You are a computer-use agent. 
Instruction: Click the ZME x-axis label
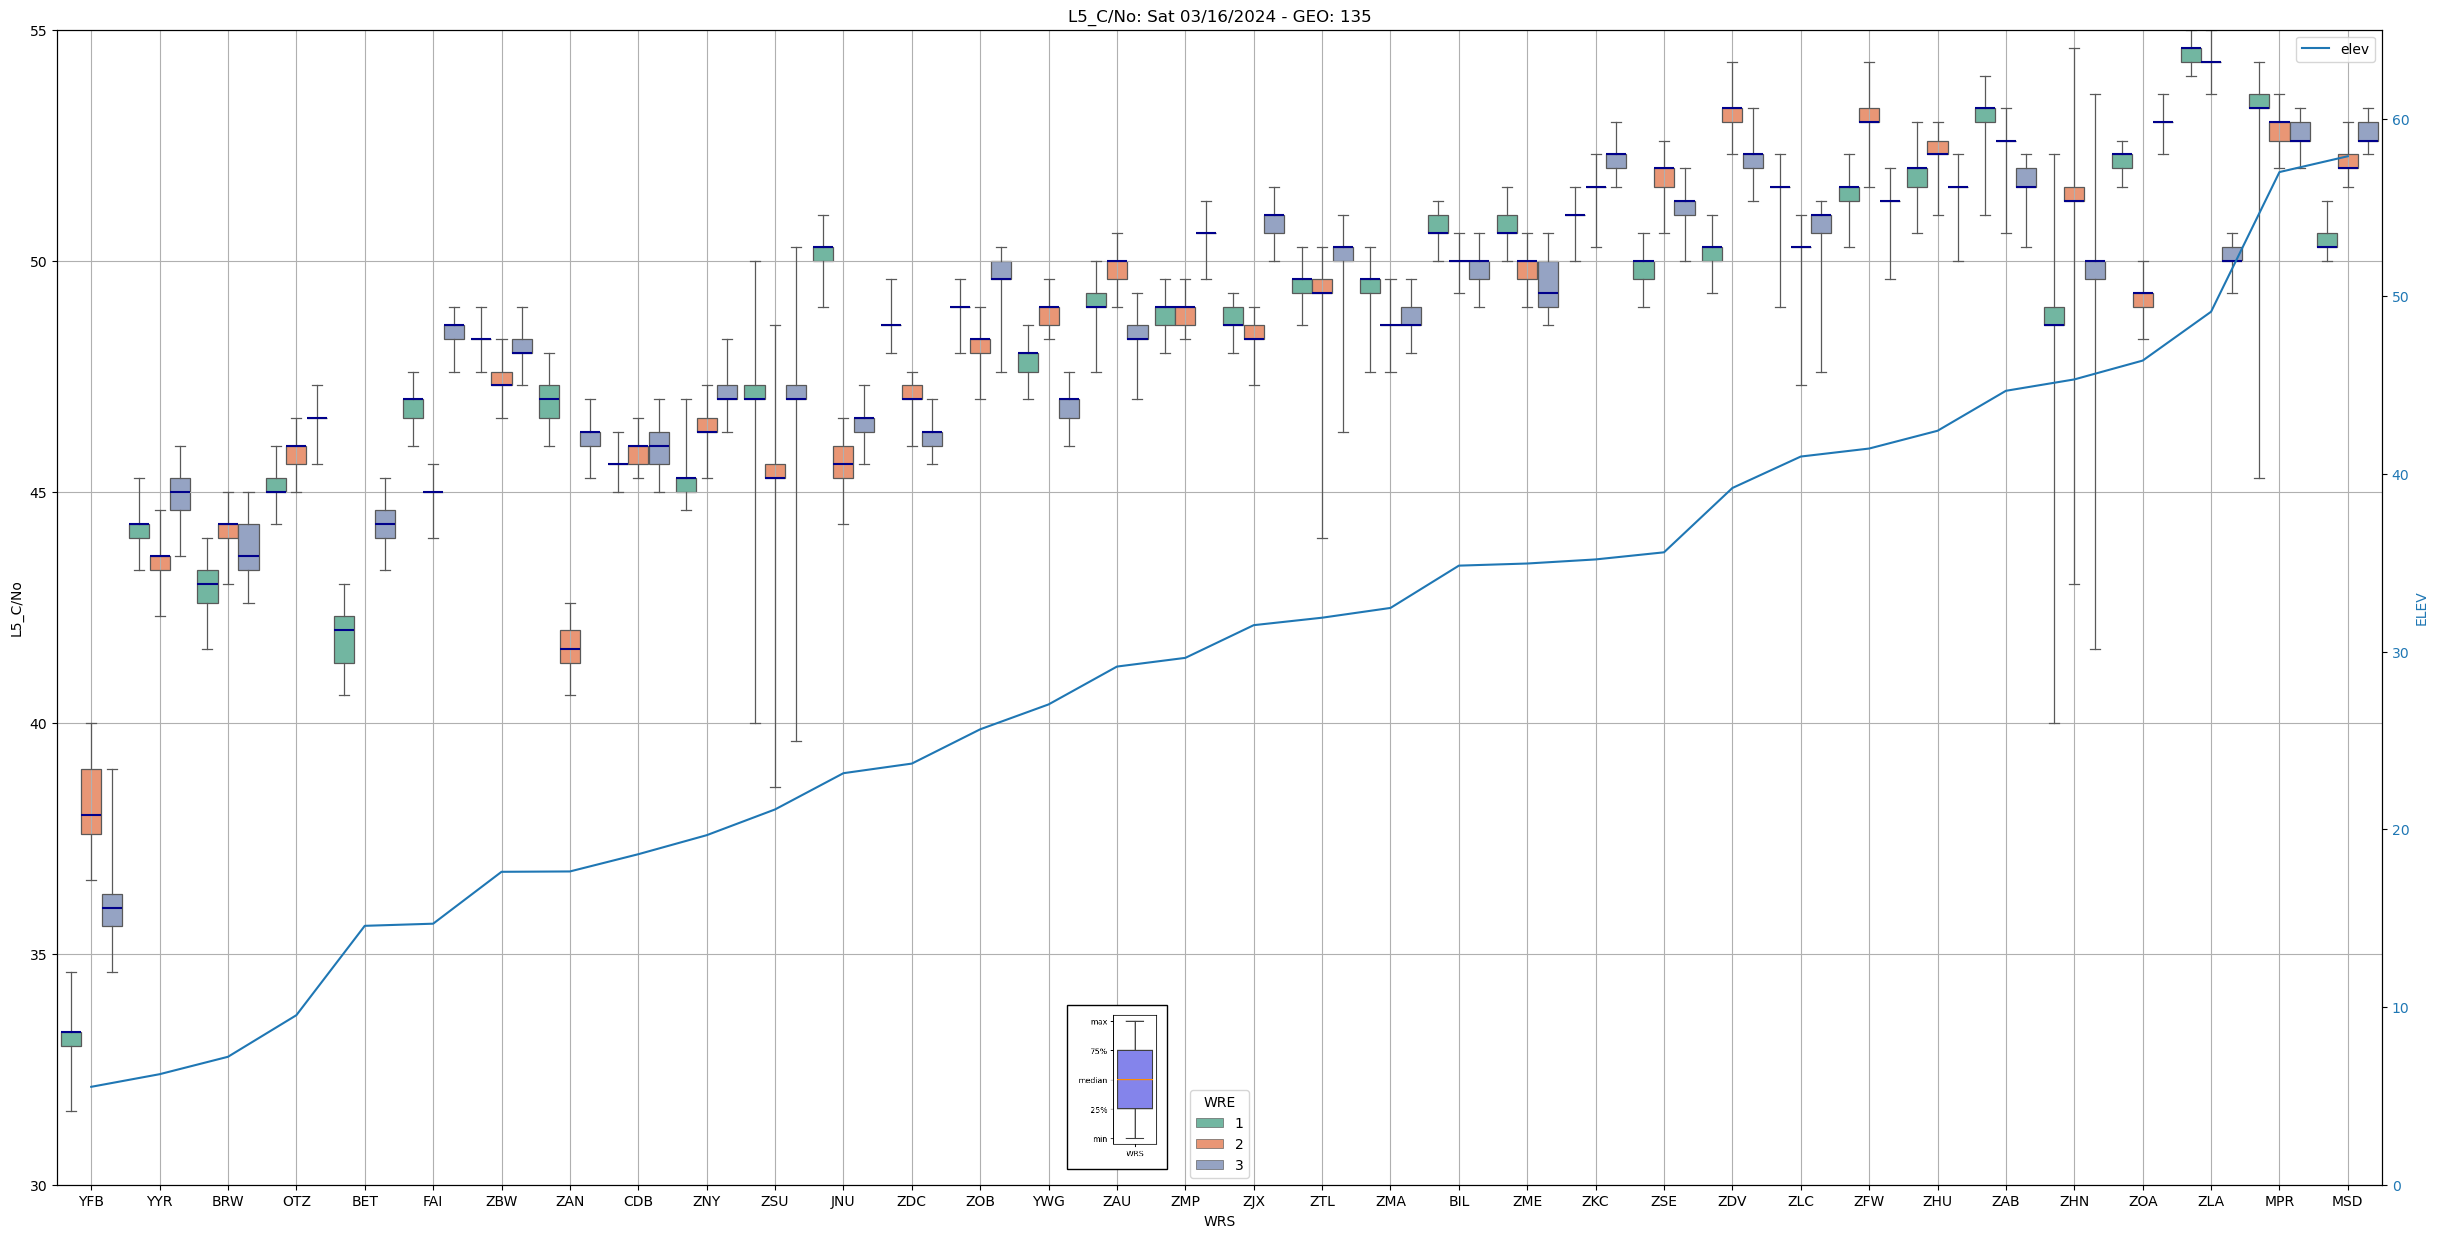1527,1201
